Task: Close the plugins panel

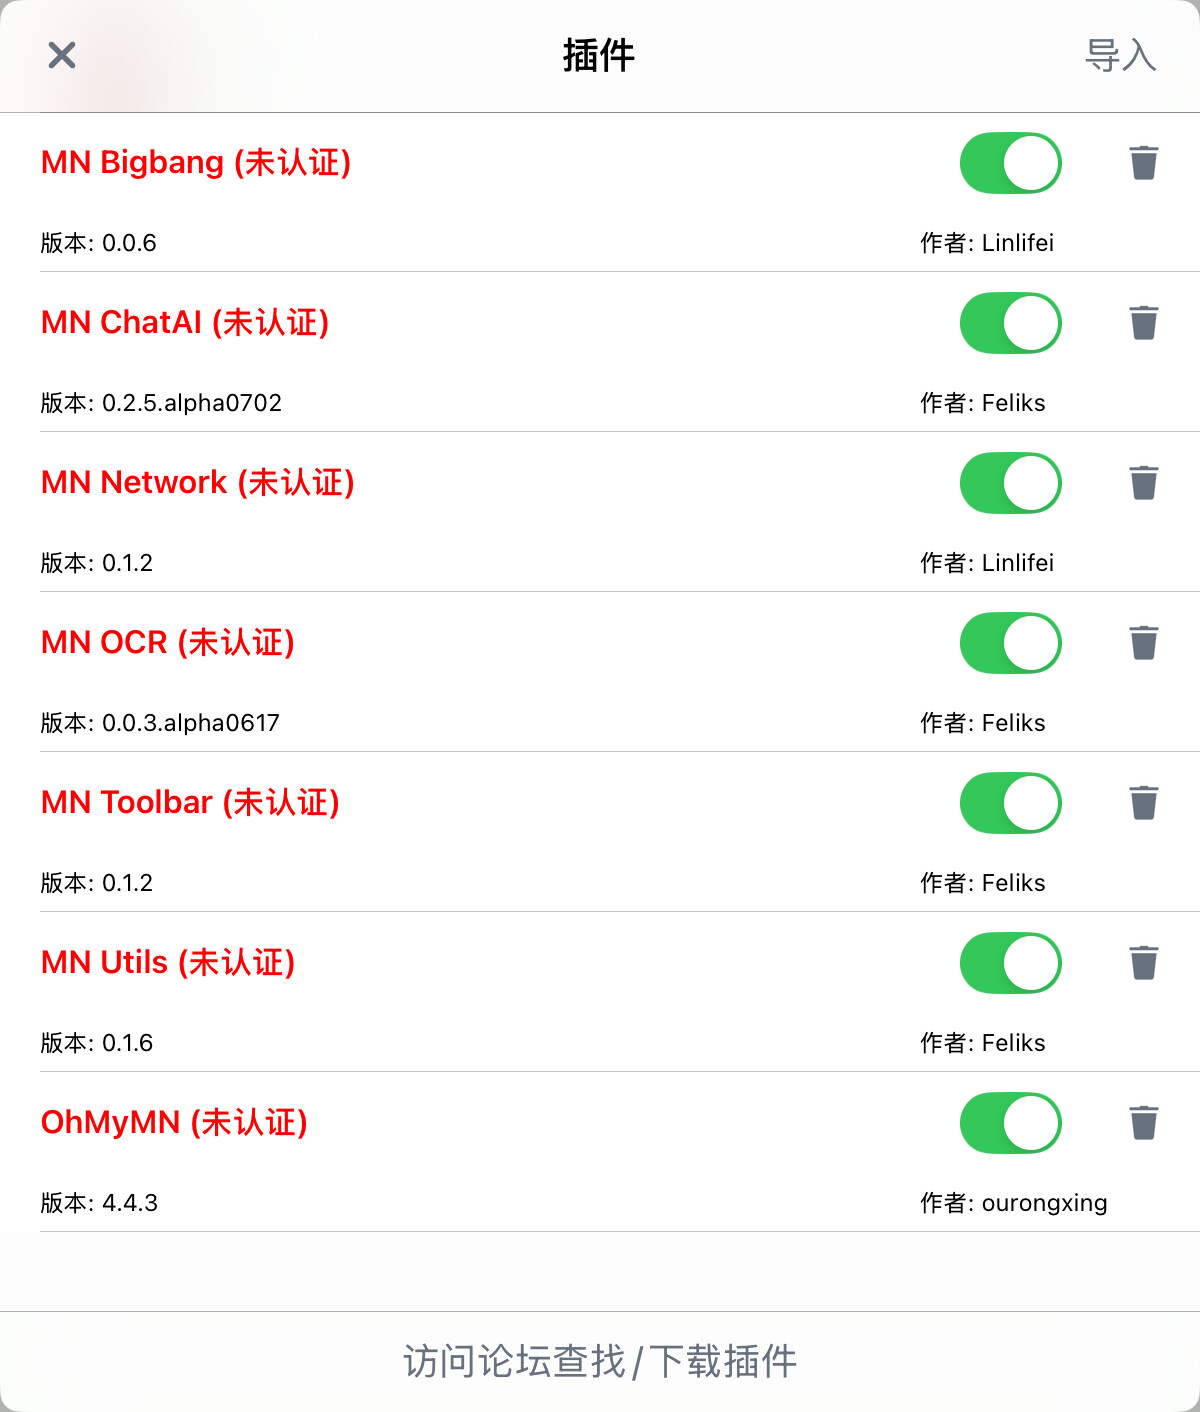Action: pos(62,55)
